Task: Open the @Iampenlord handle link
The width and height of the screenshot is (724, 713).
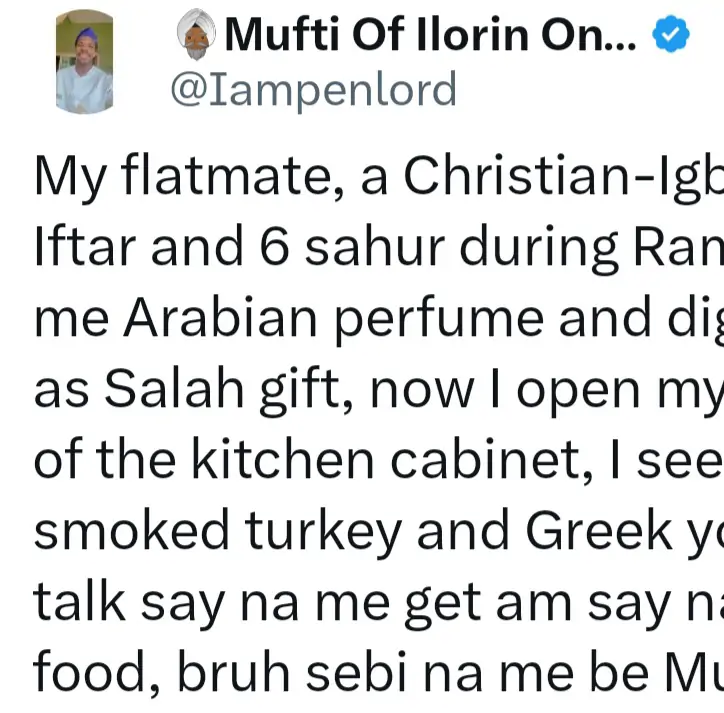Action: pos(313,90)
